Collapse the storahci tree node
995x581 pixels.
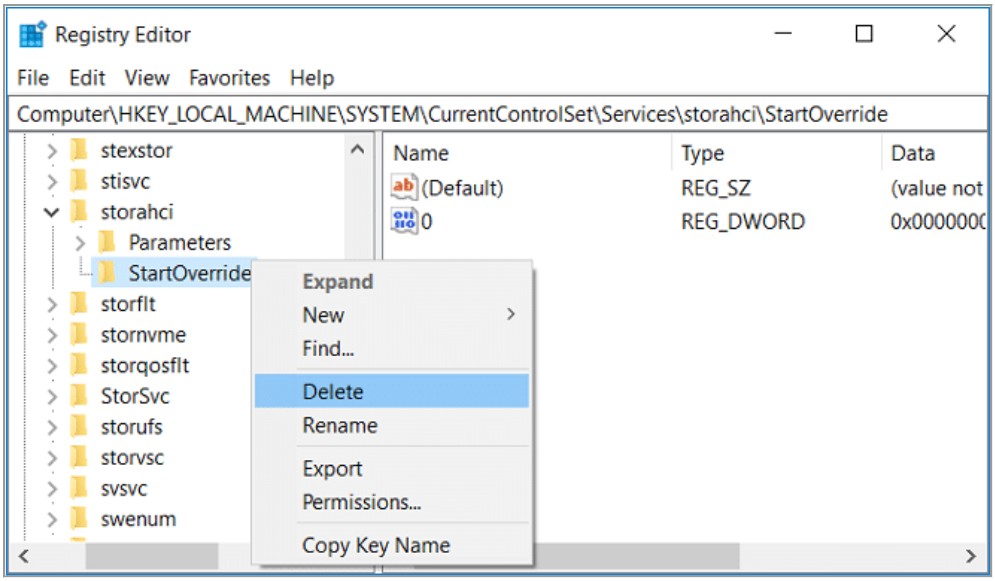click(52, 212)
